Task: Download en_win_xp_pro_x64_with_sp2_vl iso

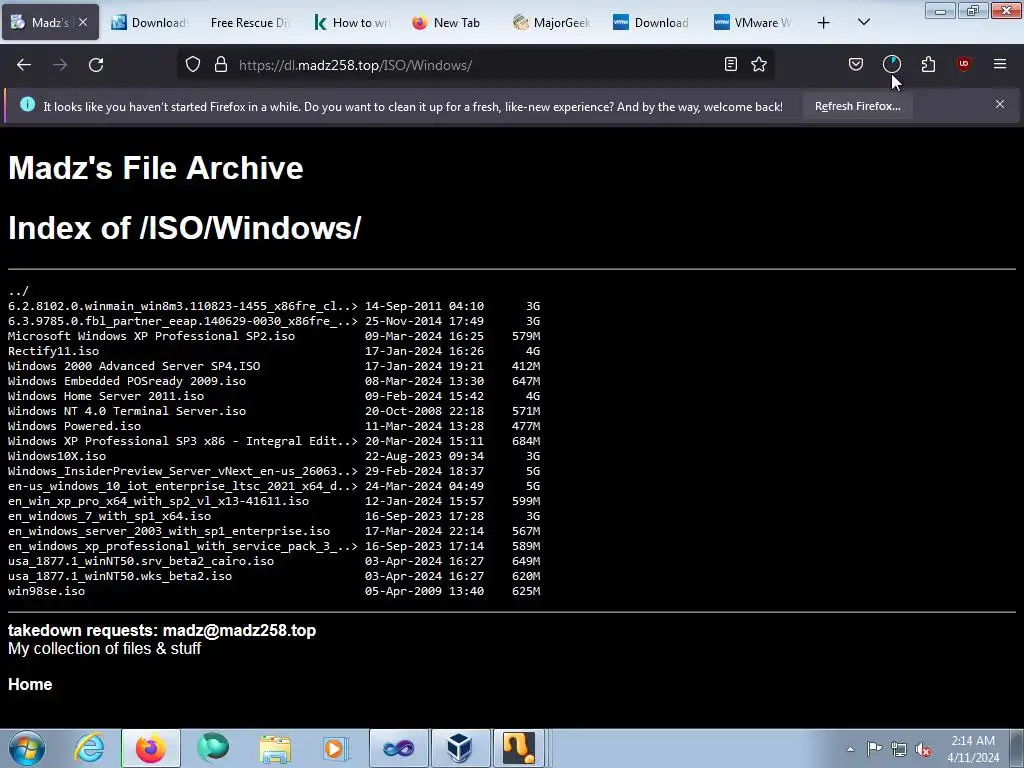Action: coord(159,502)
